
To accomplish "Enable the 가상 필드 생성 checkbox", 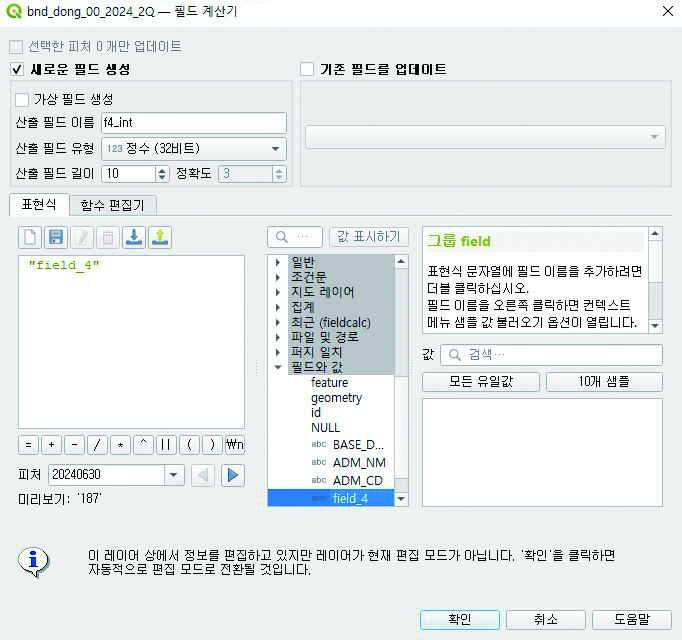I will (23, 100).
